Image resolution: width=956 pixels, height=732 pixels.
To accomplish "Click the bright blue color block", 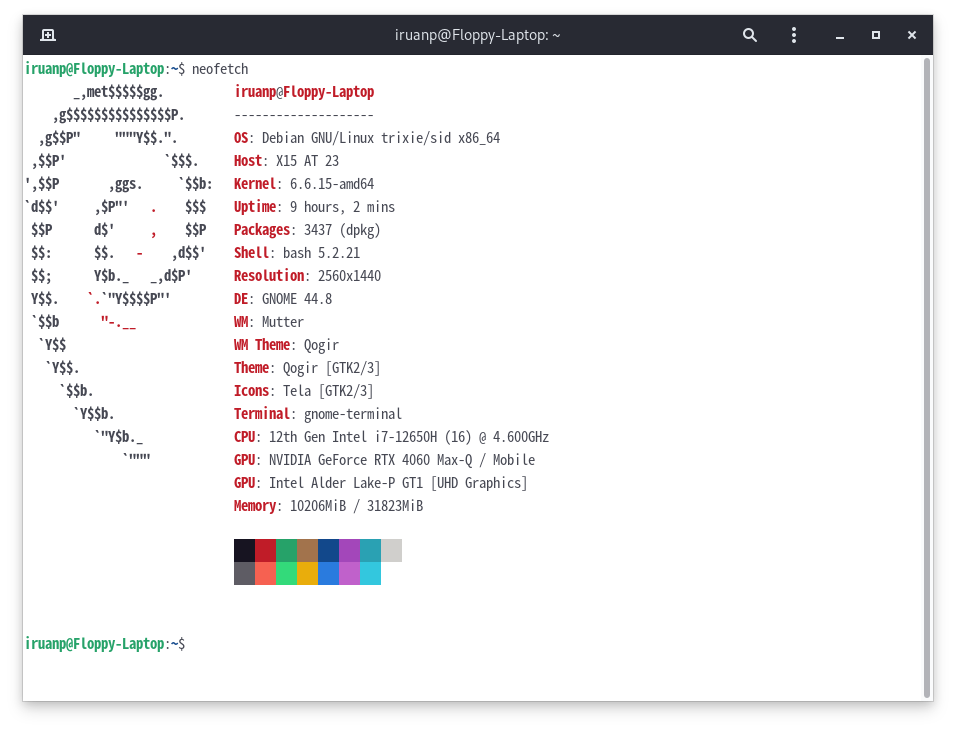I will (329, 574).
